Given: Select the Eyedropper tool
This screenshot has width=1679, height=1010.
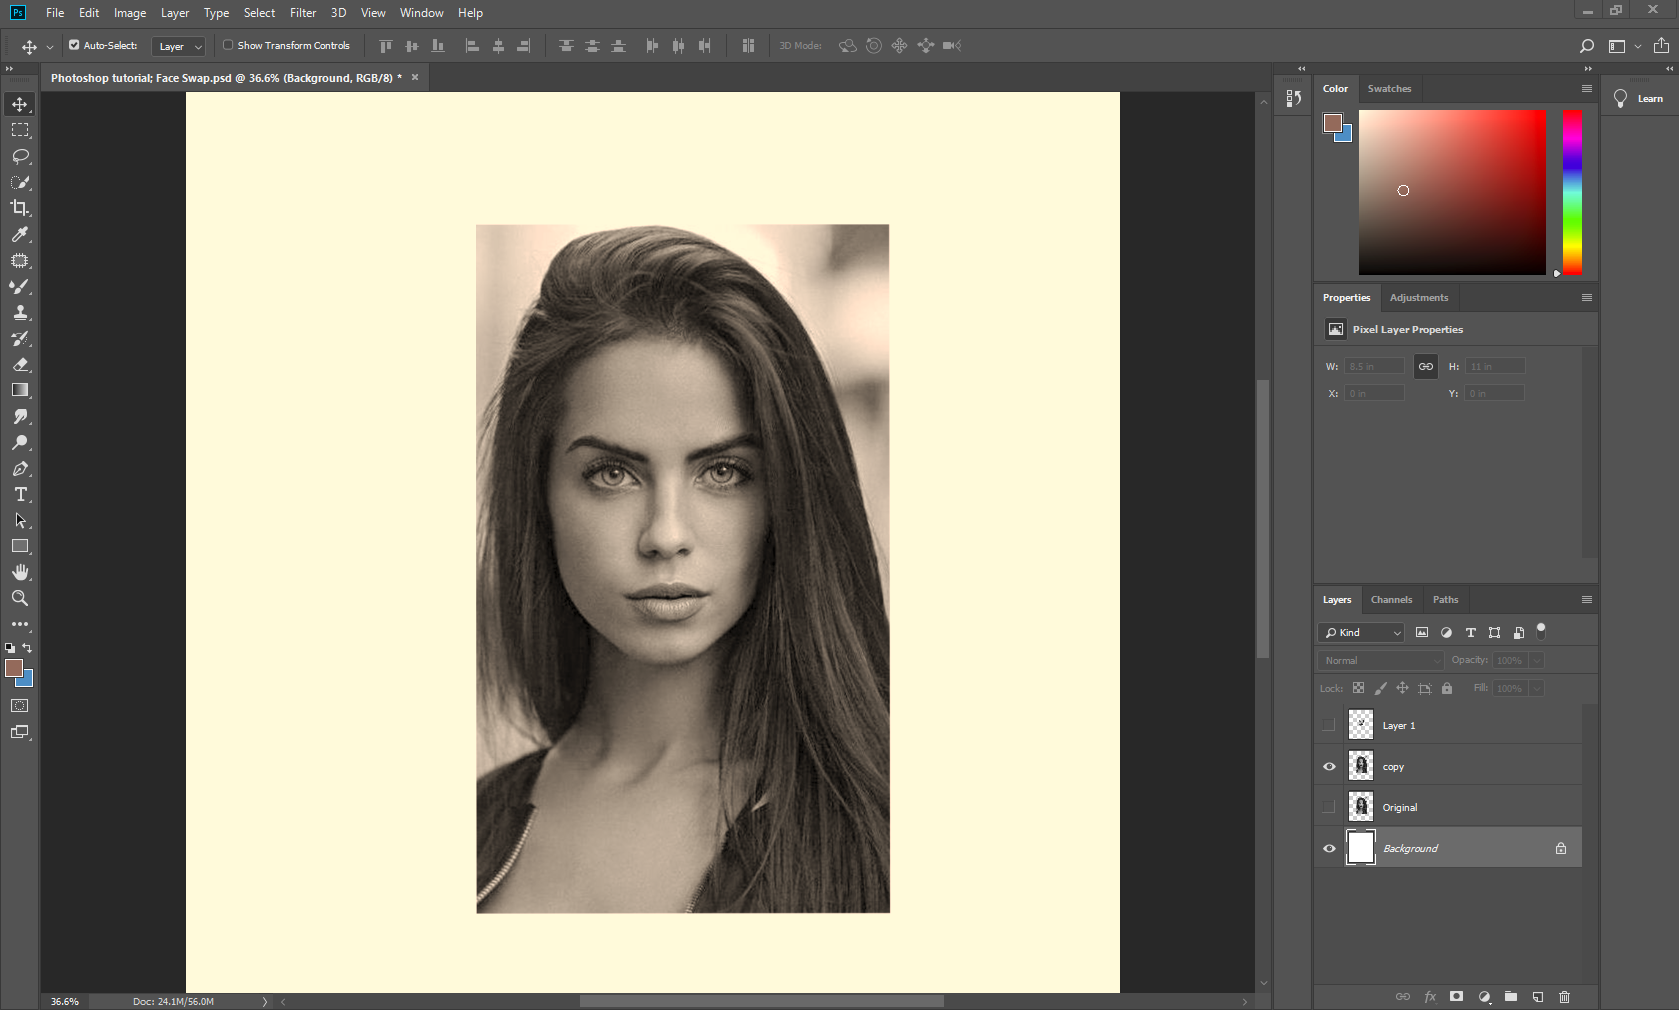Looking at the screenshot, I should coord(20,234).
